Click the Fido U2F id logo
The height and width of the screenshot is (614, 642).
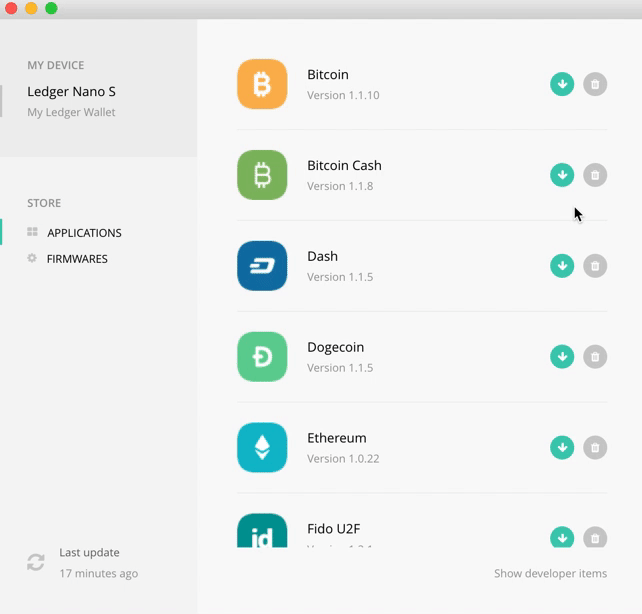(x=262, y=531)
